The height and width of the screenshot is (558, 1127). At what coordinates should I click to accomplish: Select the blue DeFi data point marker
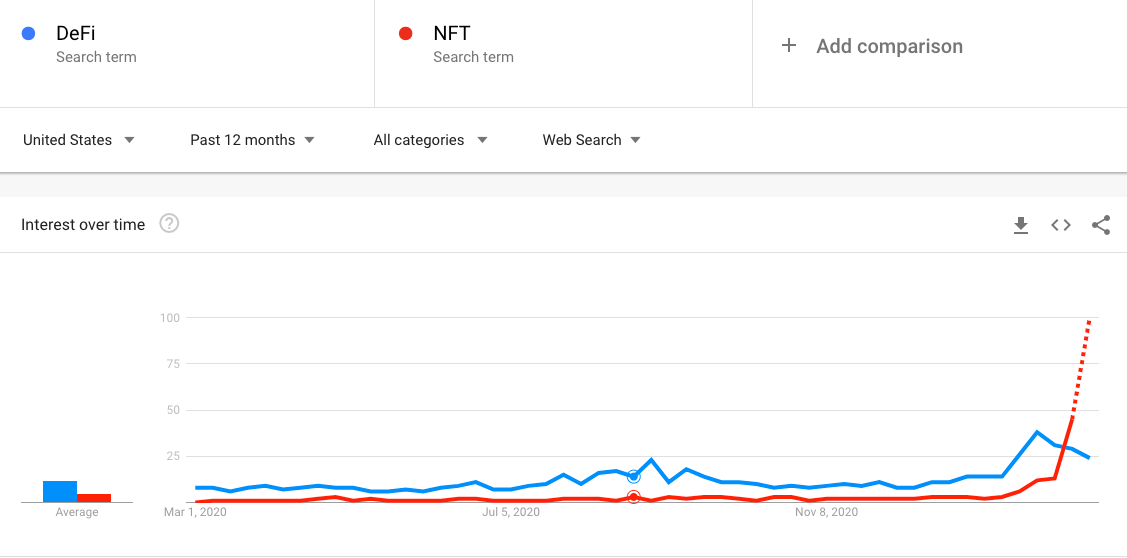pos(633,477)
